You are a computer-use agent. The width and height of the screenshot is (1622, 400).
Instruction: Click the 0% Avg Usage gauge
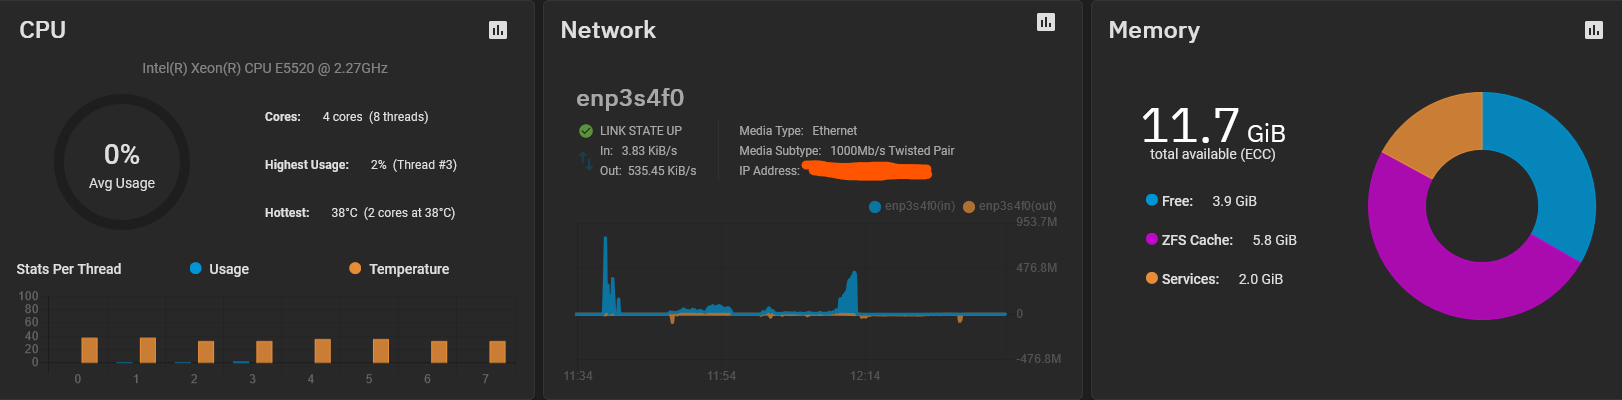122,162
